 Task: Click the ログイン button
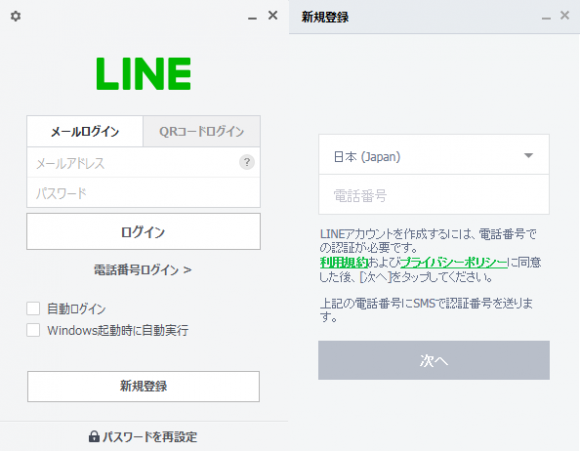pos(144,231)
